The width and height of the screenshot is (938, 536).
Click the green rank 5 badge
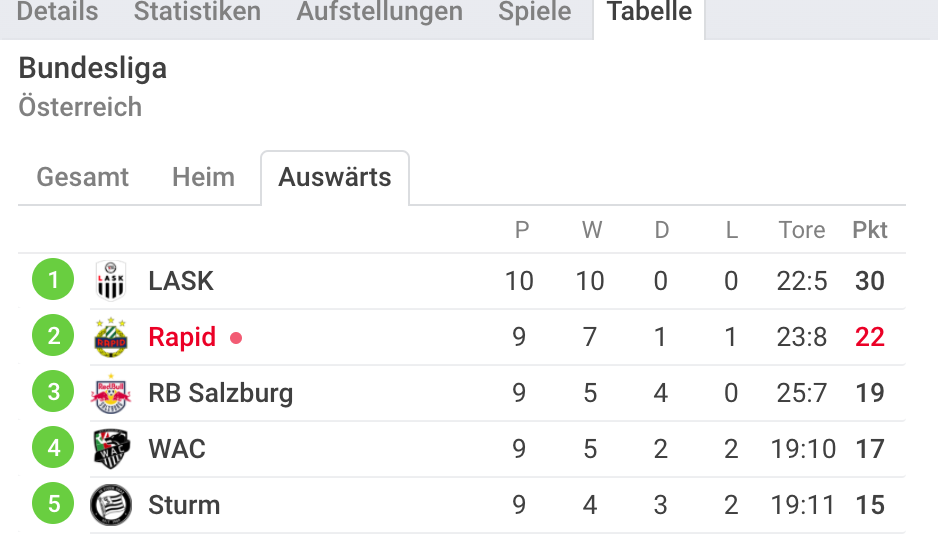click(53, 503)
